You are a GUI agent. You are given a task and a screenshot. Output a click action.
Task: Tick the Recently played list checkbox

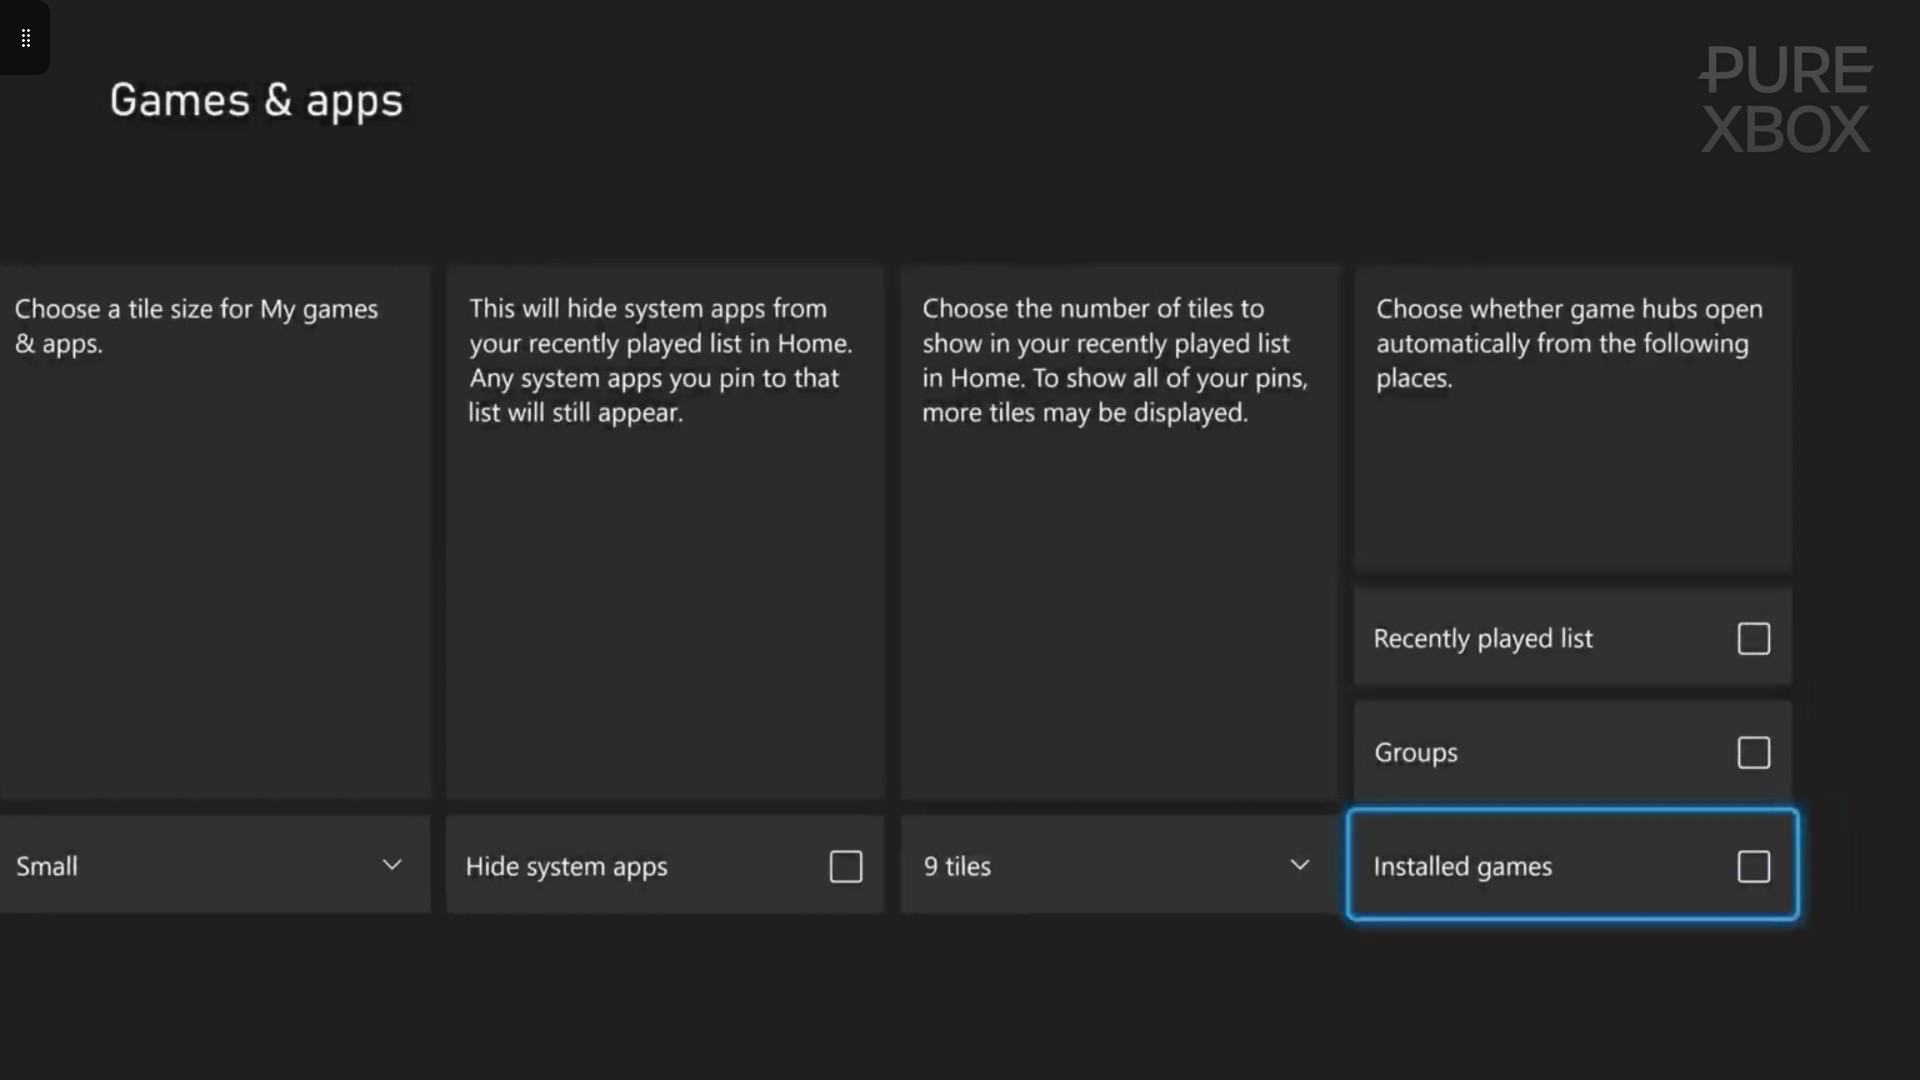1753,638
